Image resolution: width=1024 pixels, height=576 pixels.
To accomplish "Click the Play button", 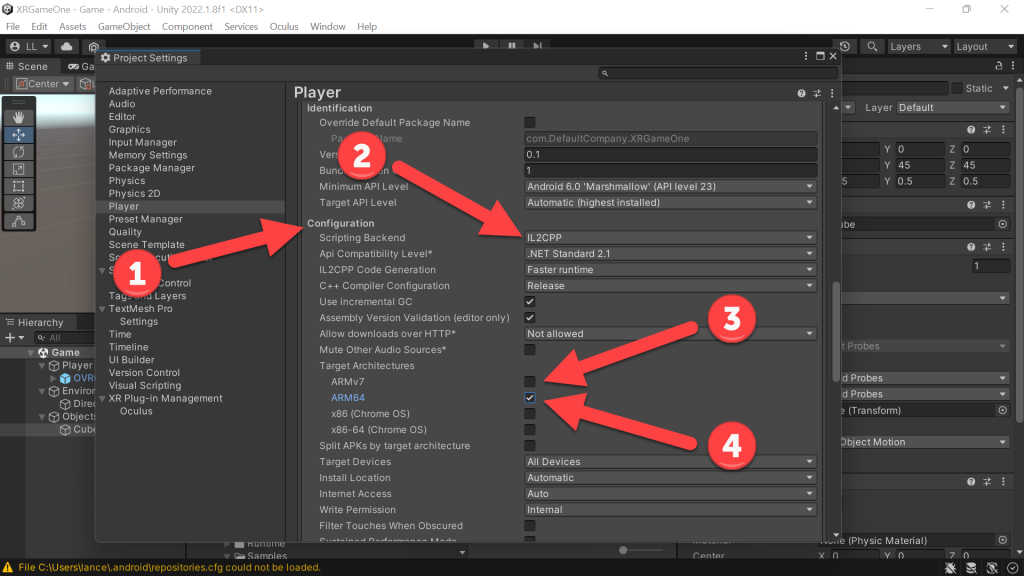I will tap(485, 46).
